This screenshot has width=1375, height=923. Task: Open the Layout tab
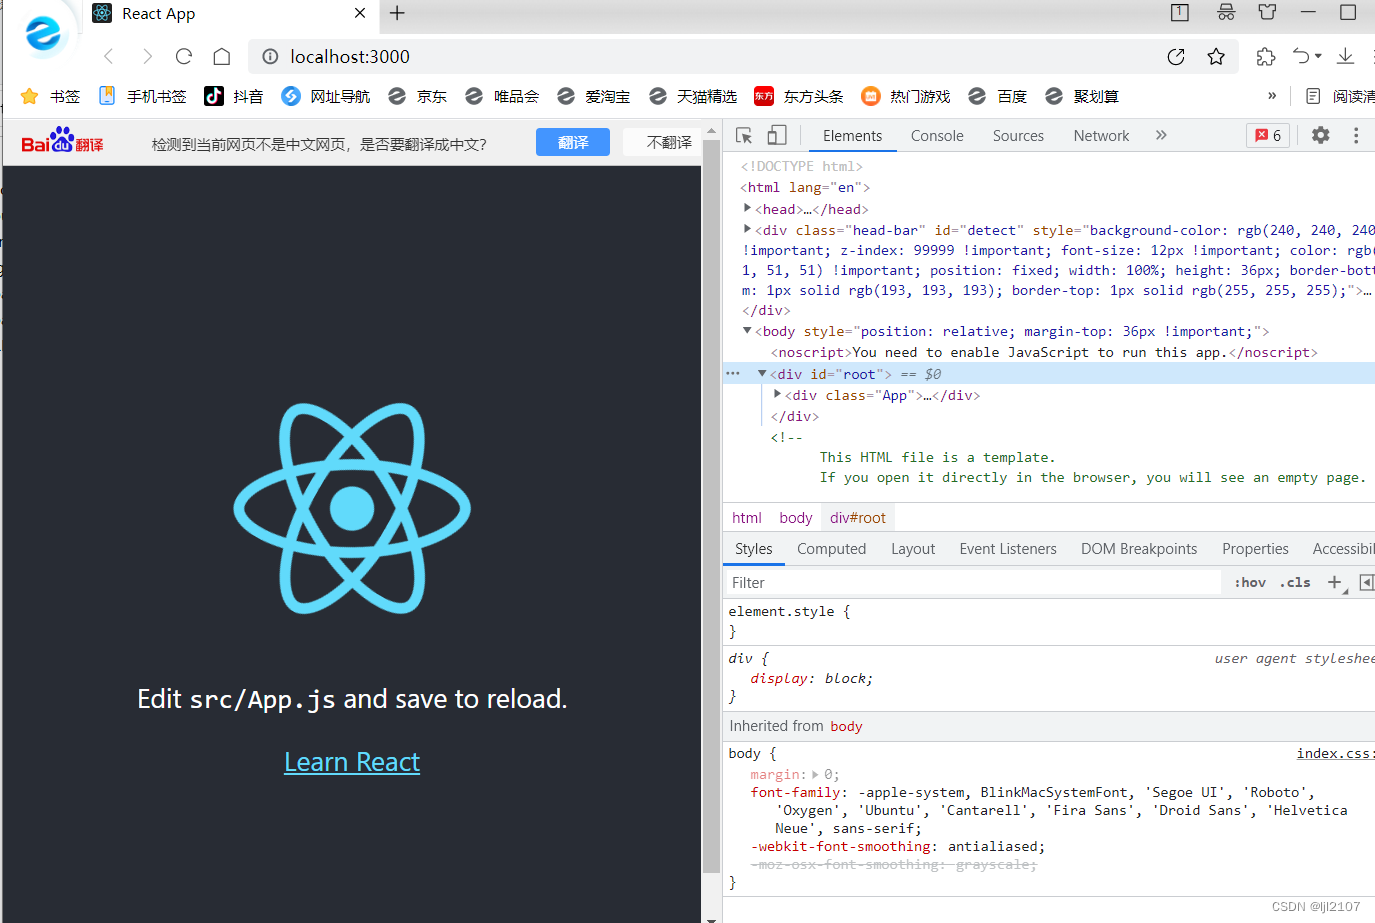[x=913, y=549]
